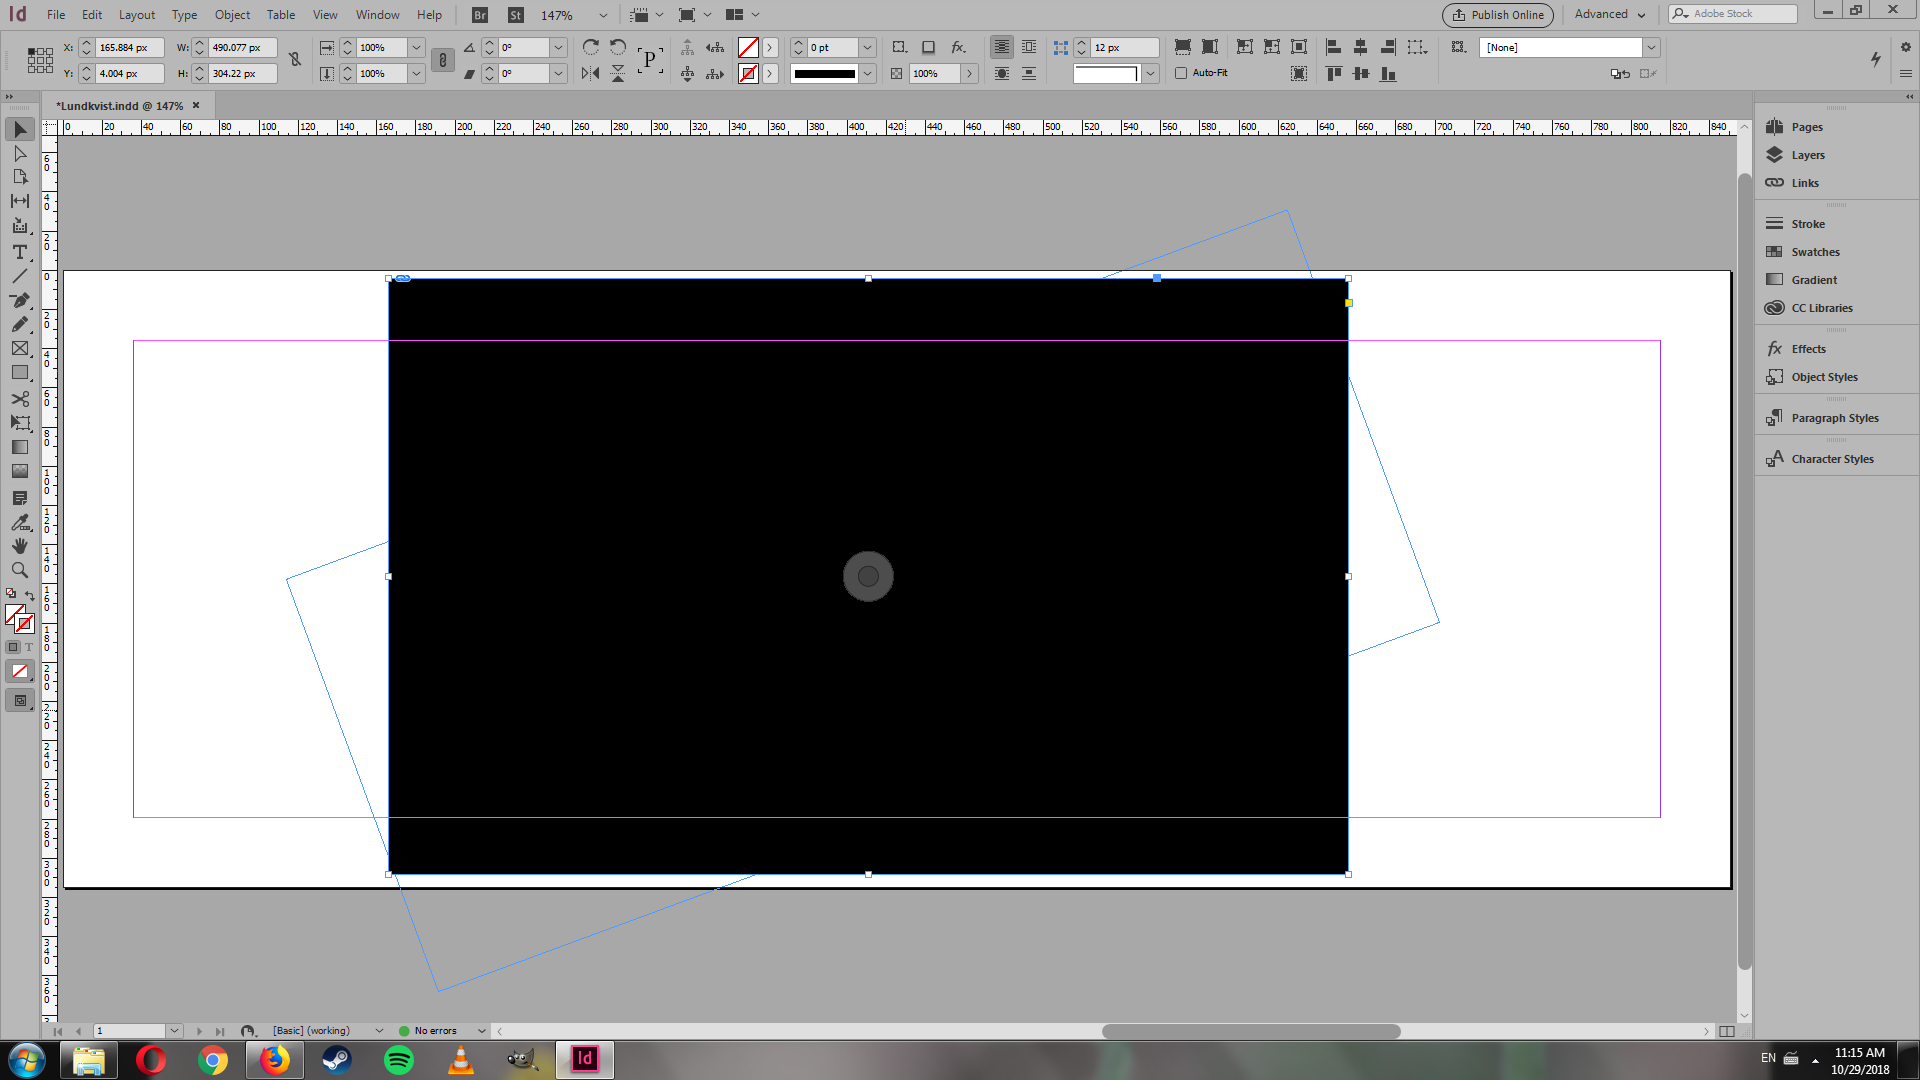Click Publish Online button

tap(1498, 15)
